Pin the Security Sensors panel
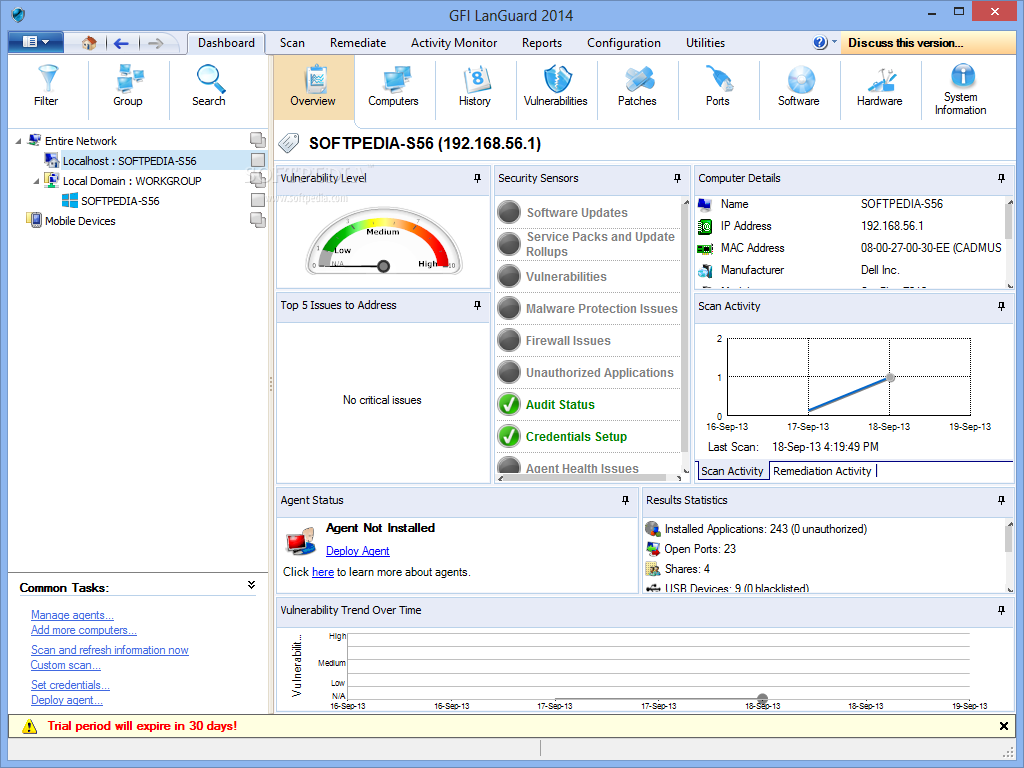 [677, 178]
